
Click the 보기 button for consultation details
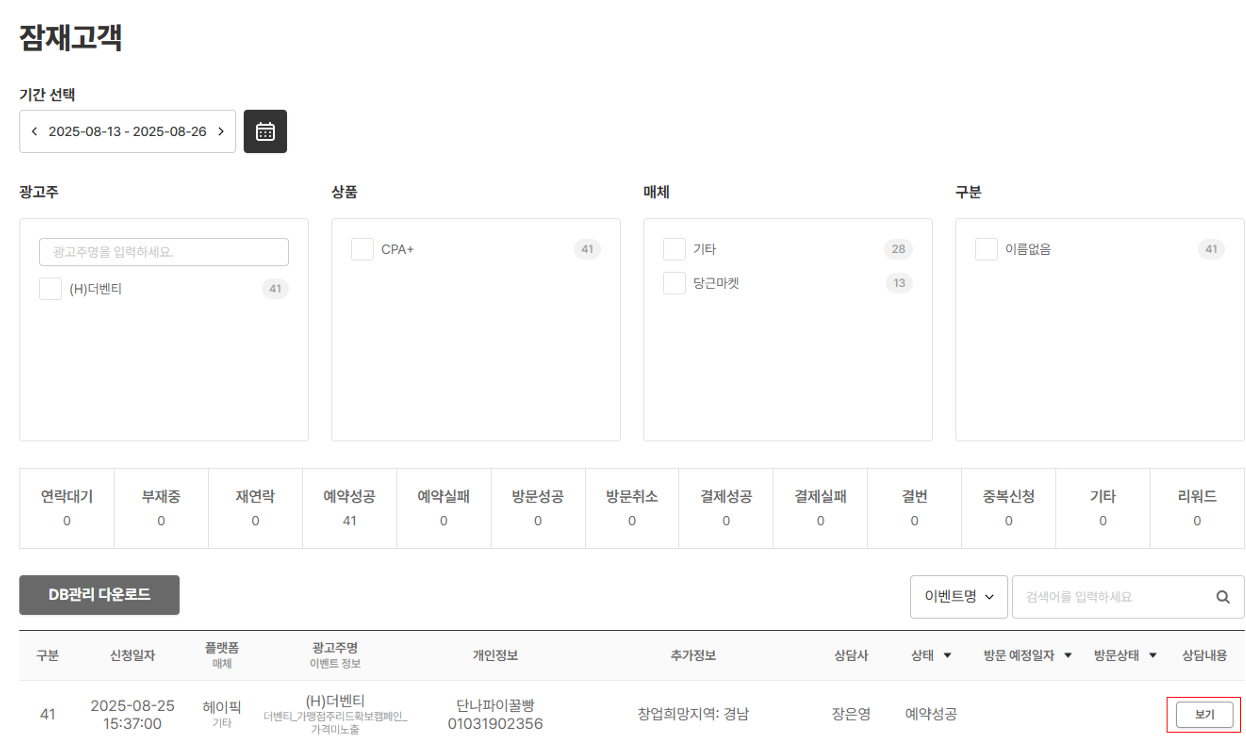(x=1205, y=713)
